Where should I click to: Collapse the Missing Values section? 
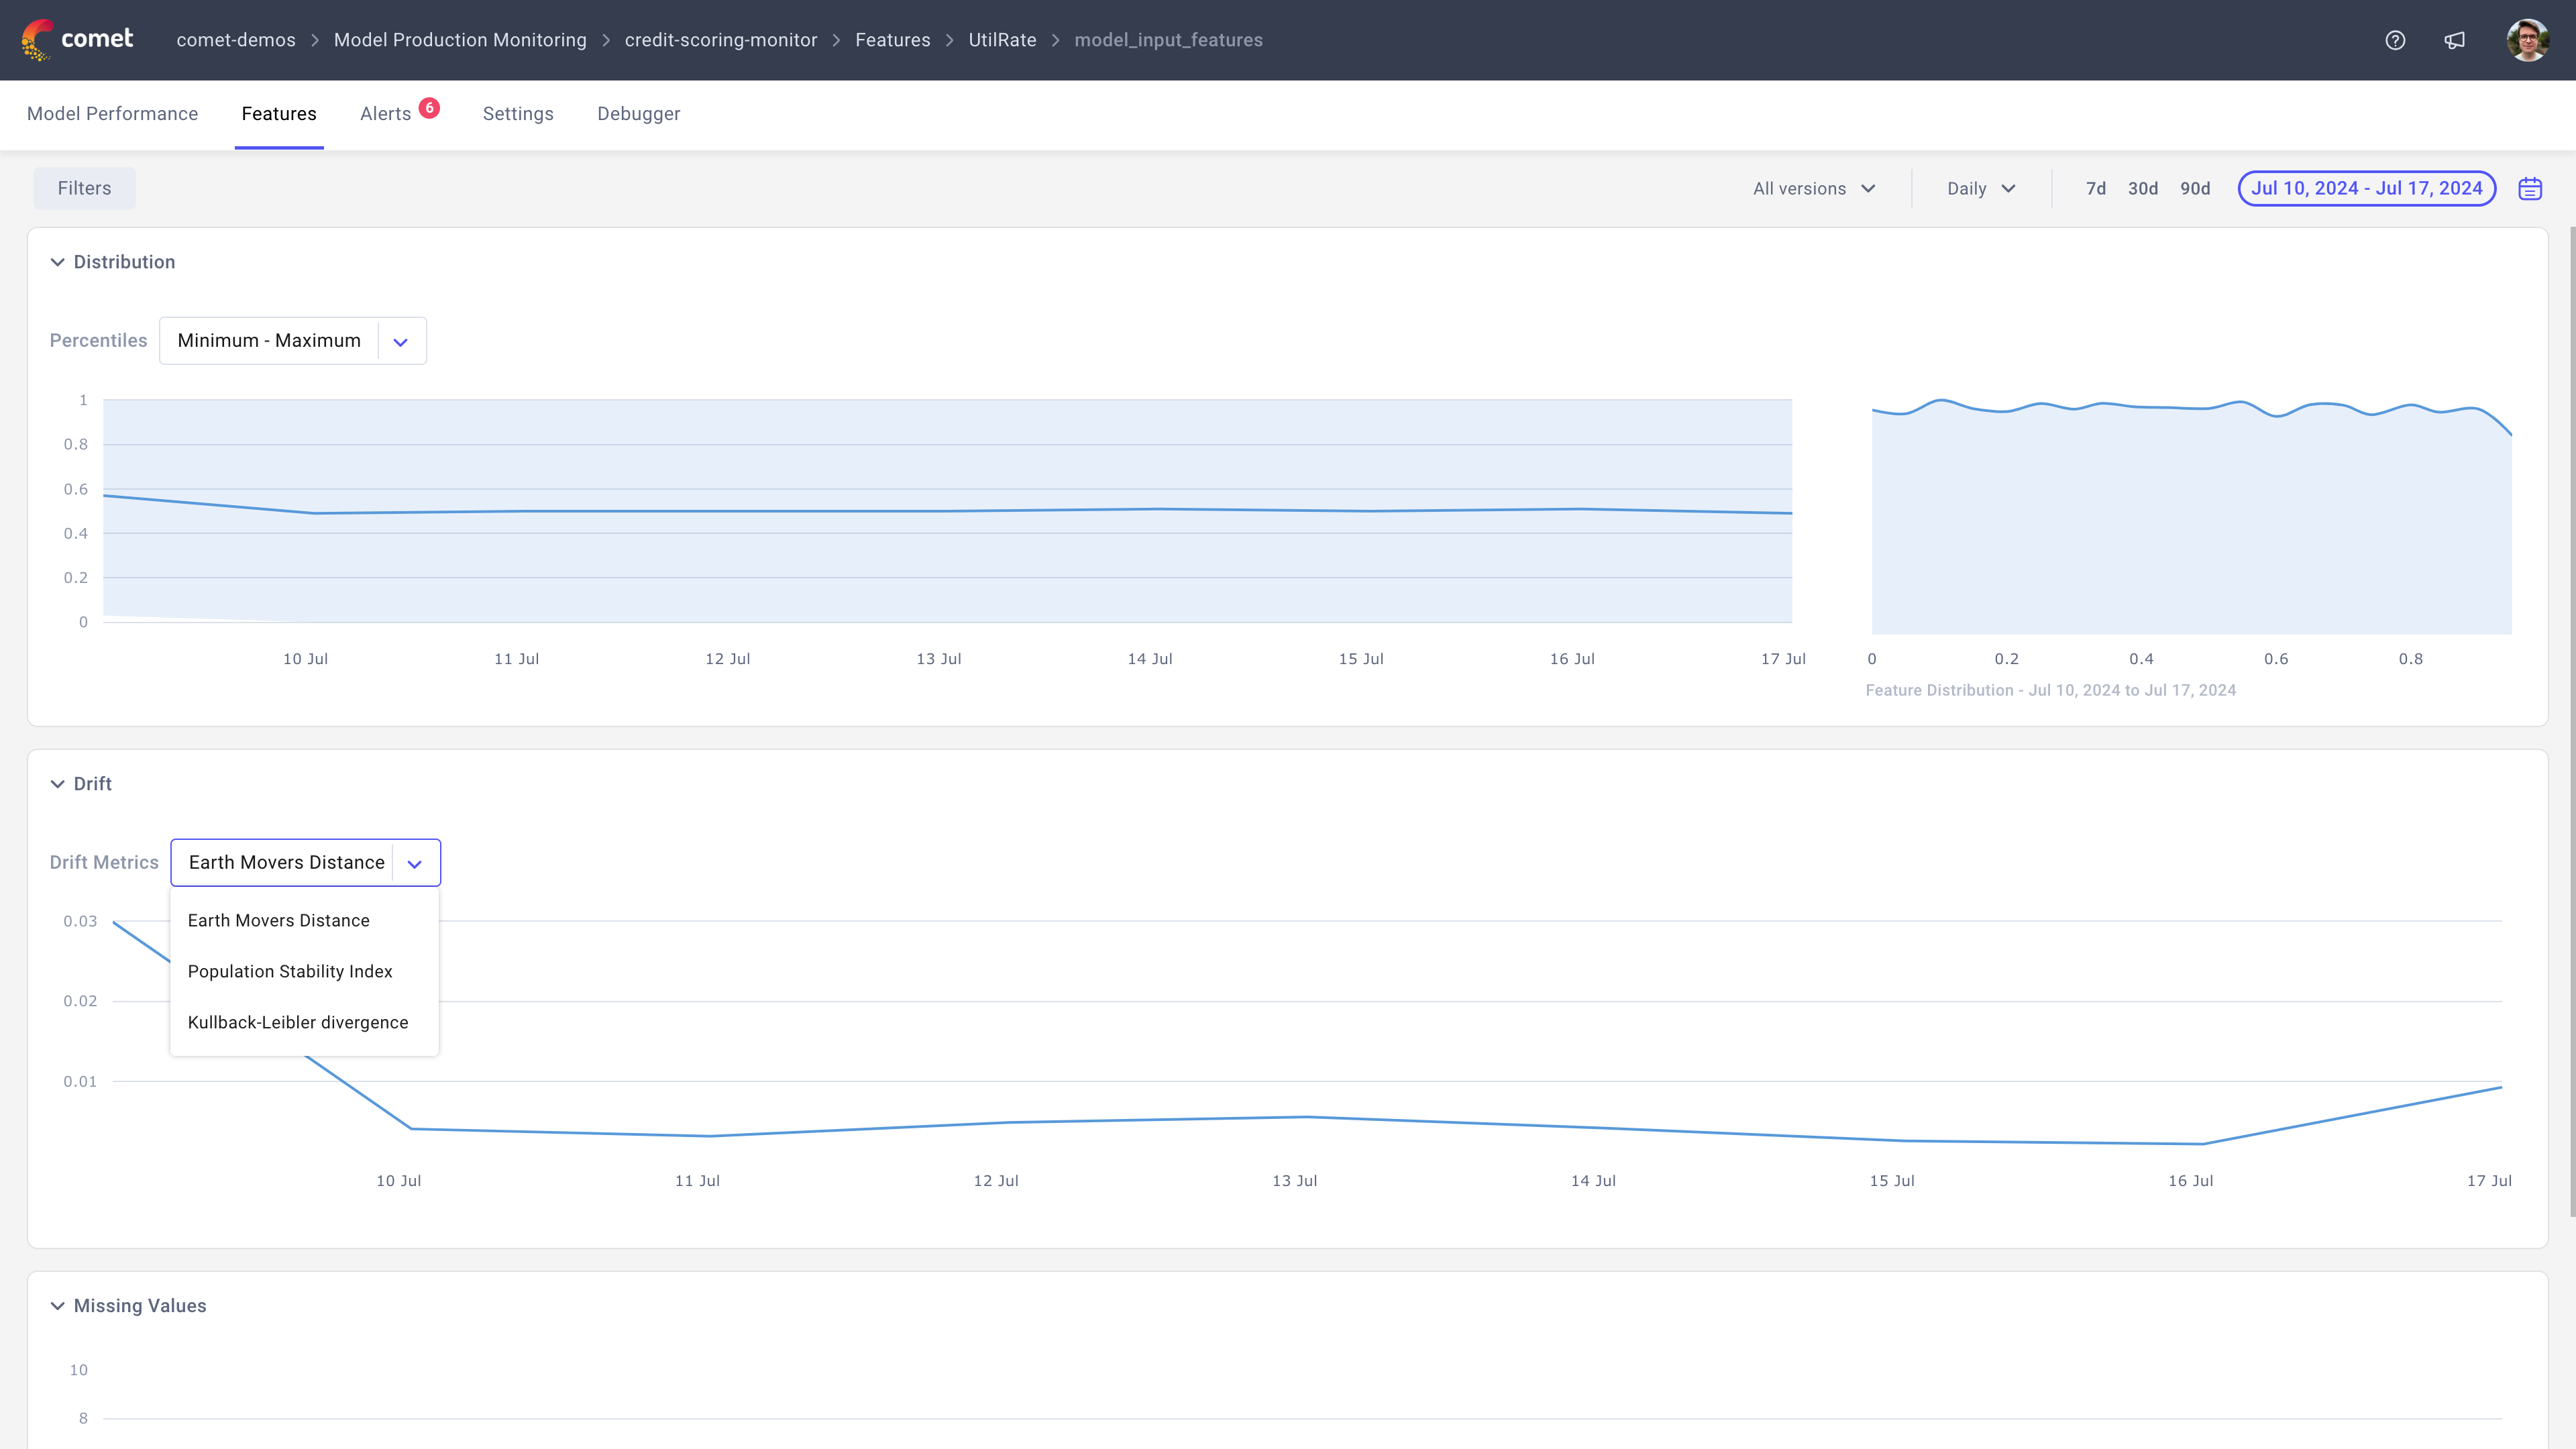(x=58, y=1305)
